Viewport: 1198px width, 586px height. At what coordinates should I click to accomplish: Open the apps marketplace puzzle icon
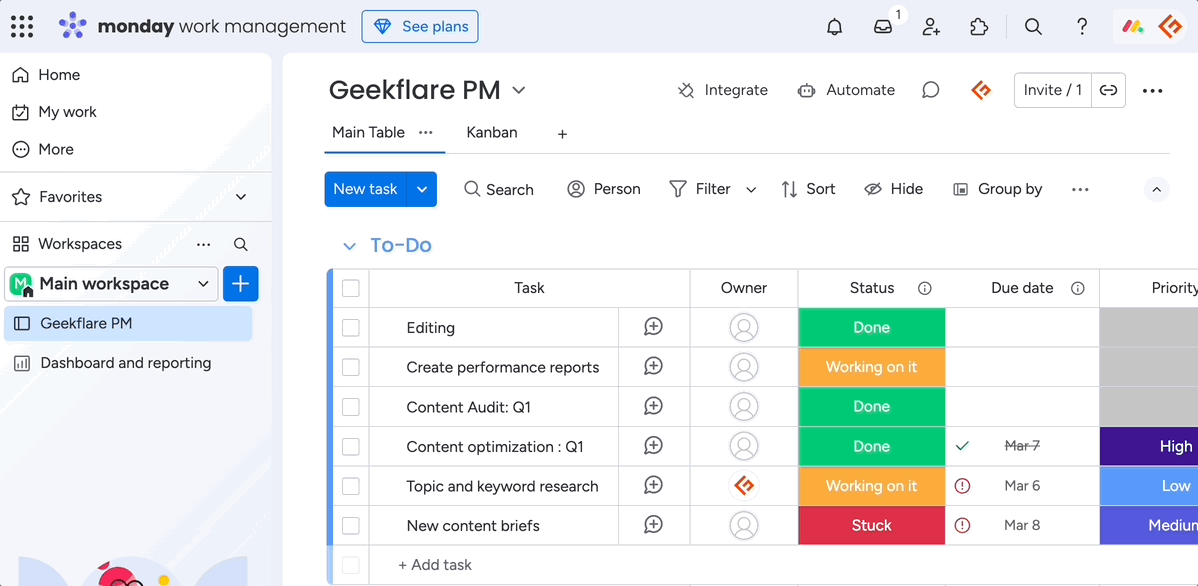[x=979, y=27]
